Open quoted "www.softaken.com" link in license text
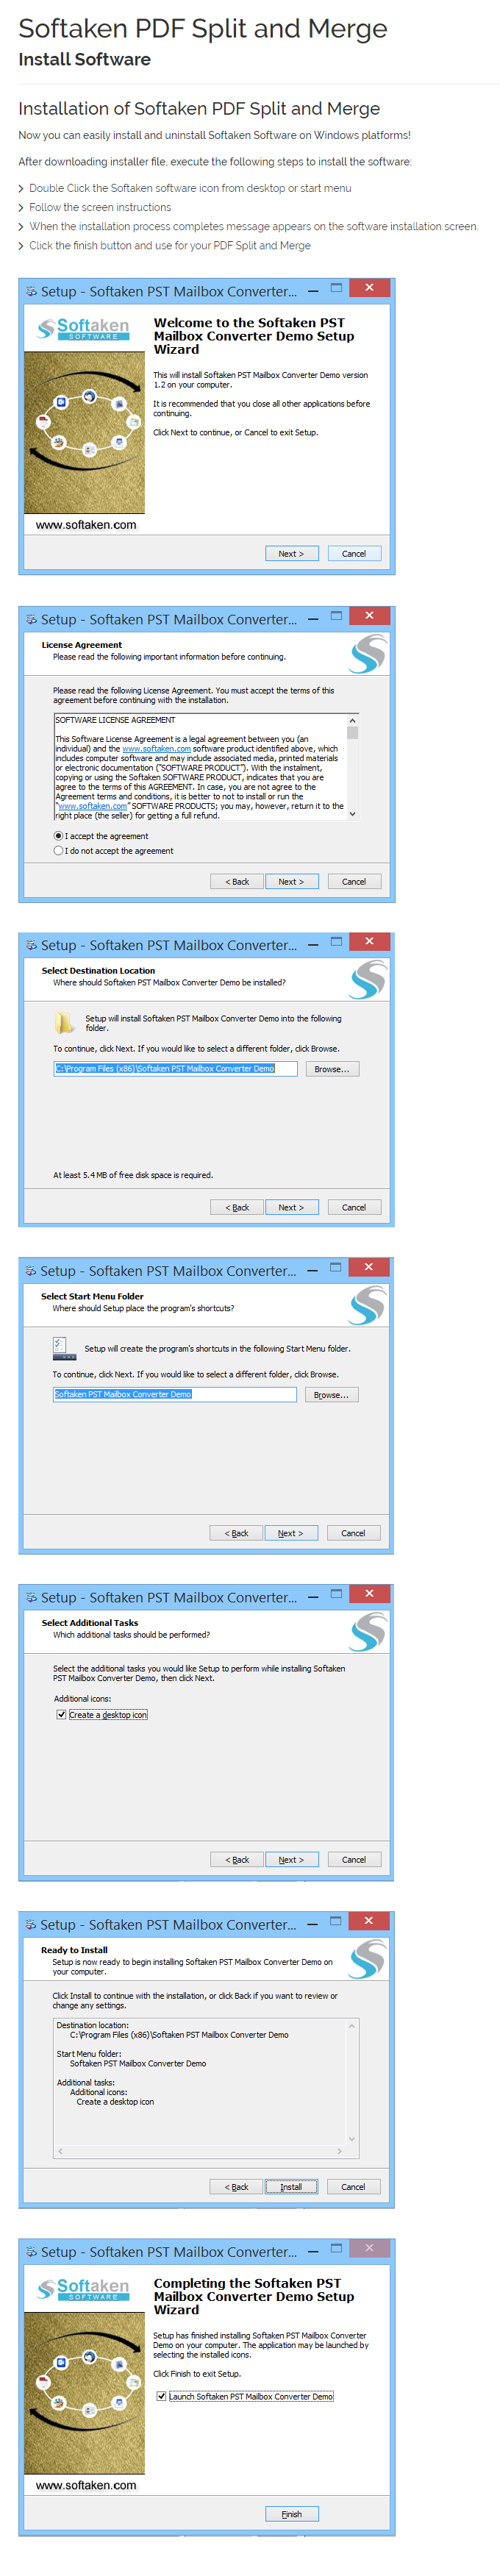The image size is (500, 2576). click(x=93, y=805)
